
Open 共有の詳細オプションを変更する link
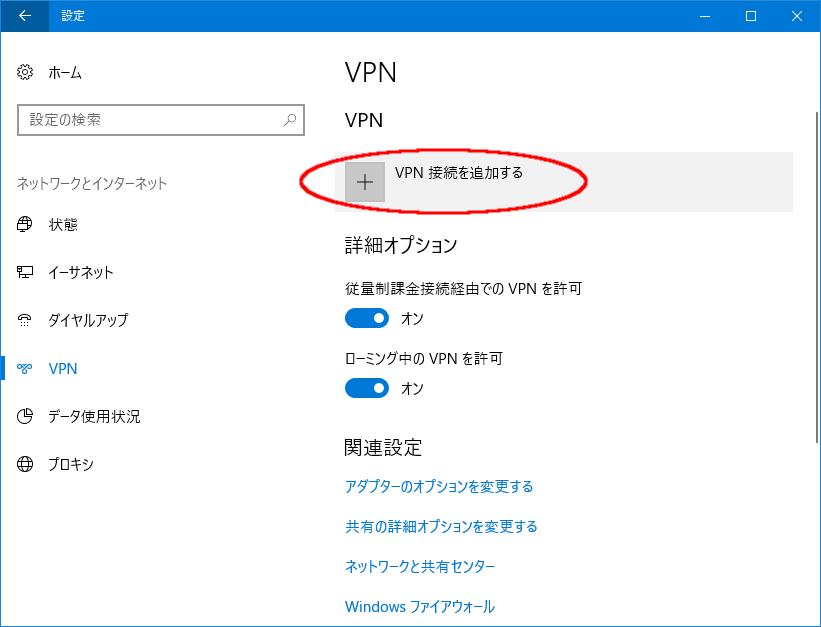coord(441,527)
